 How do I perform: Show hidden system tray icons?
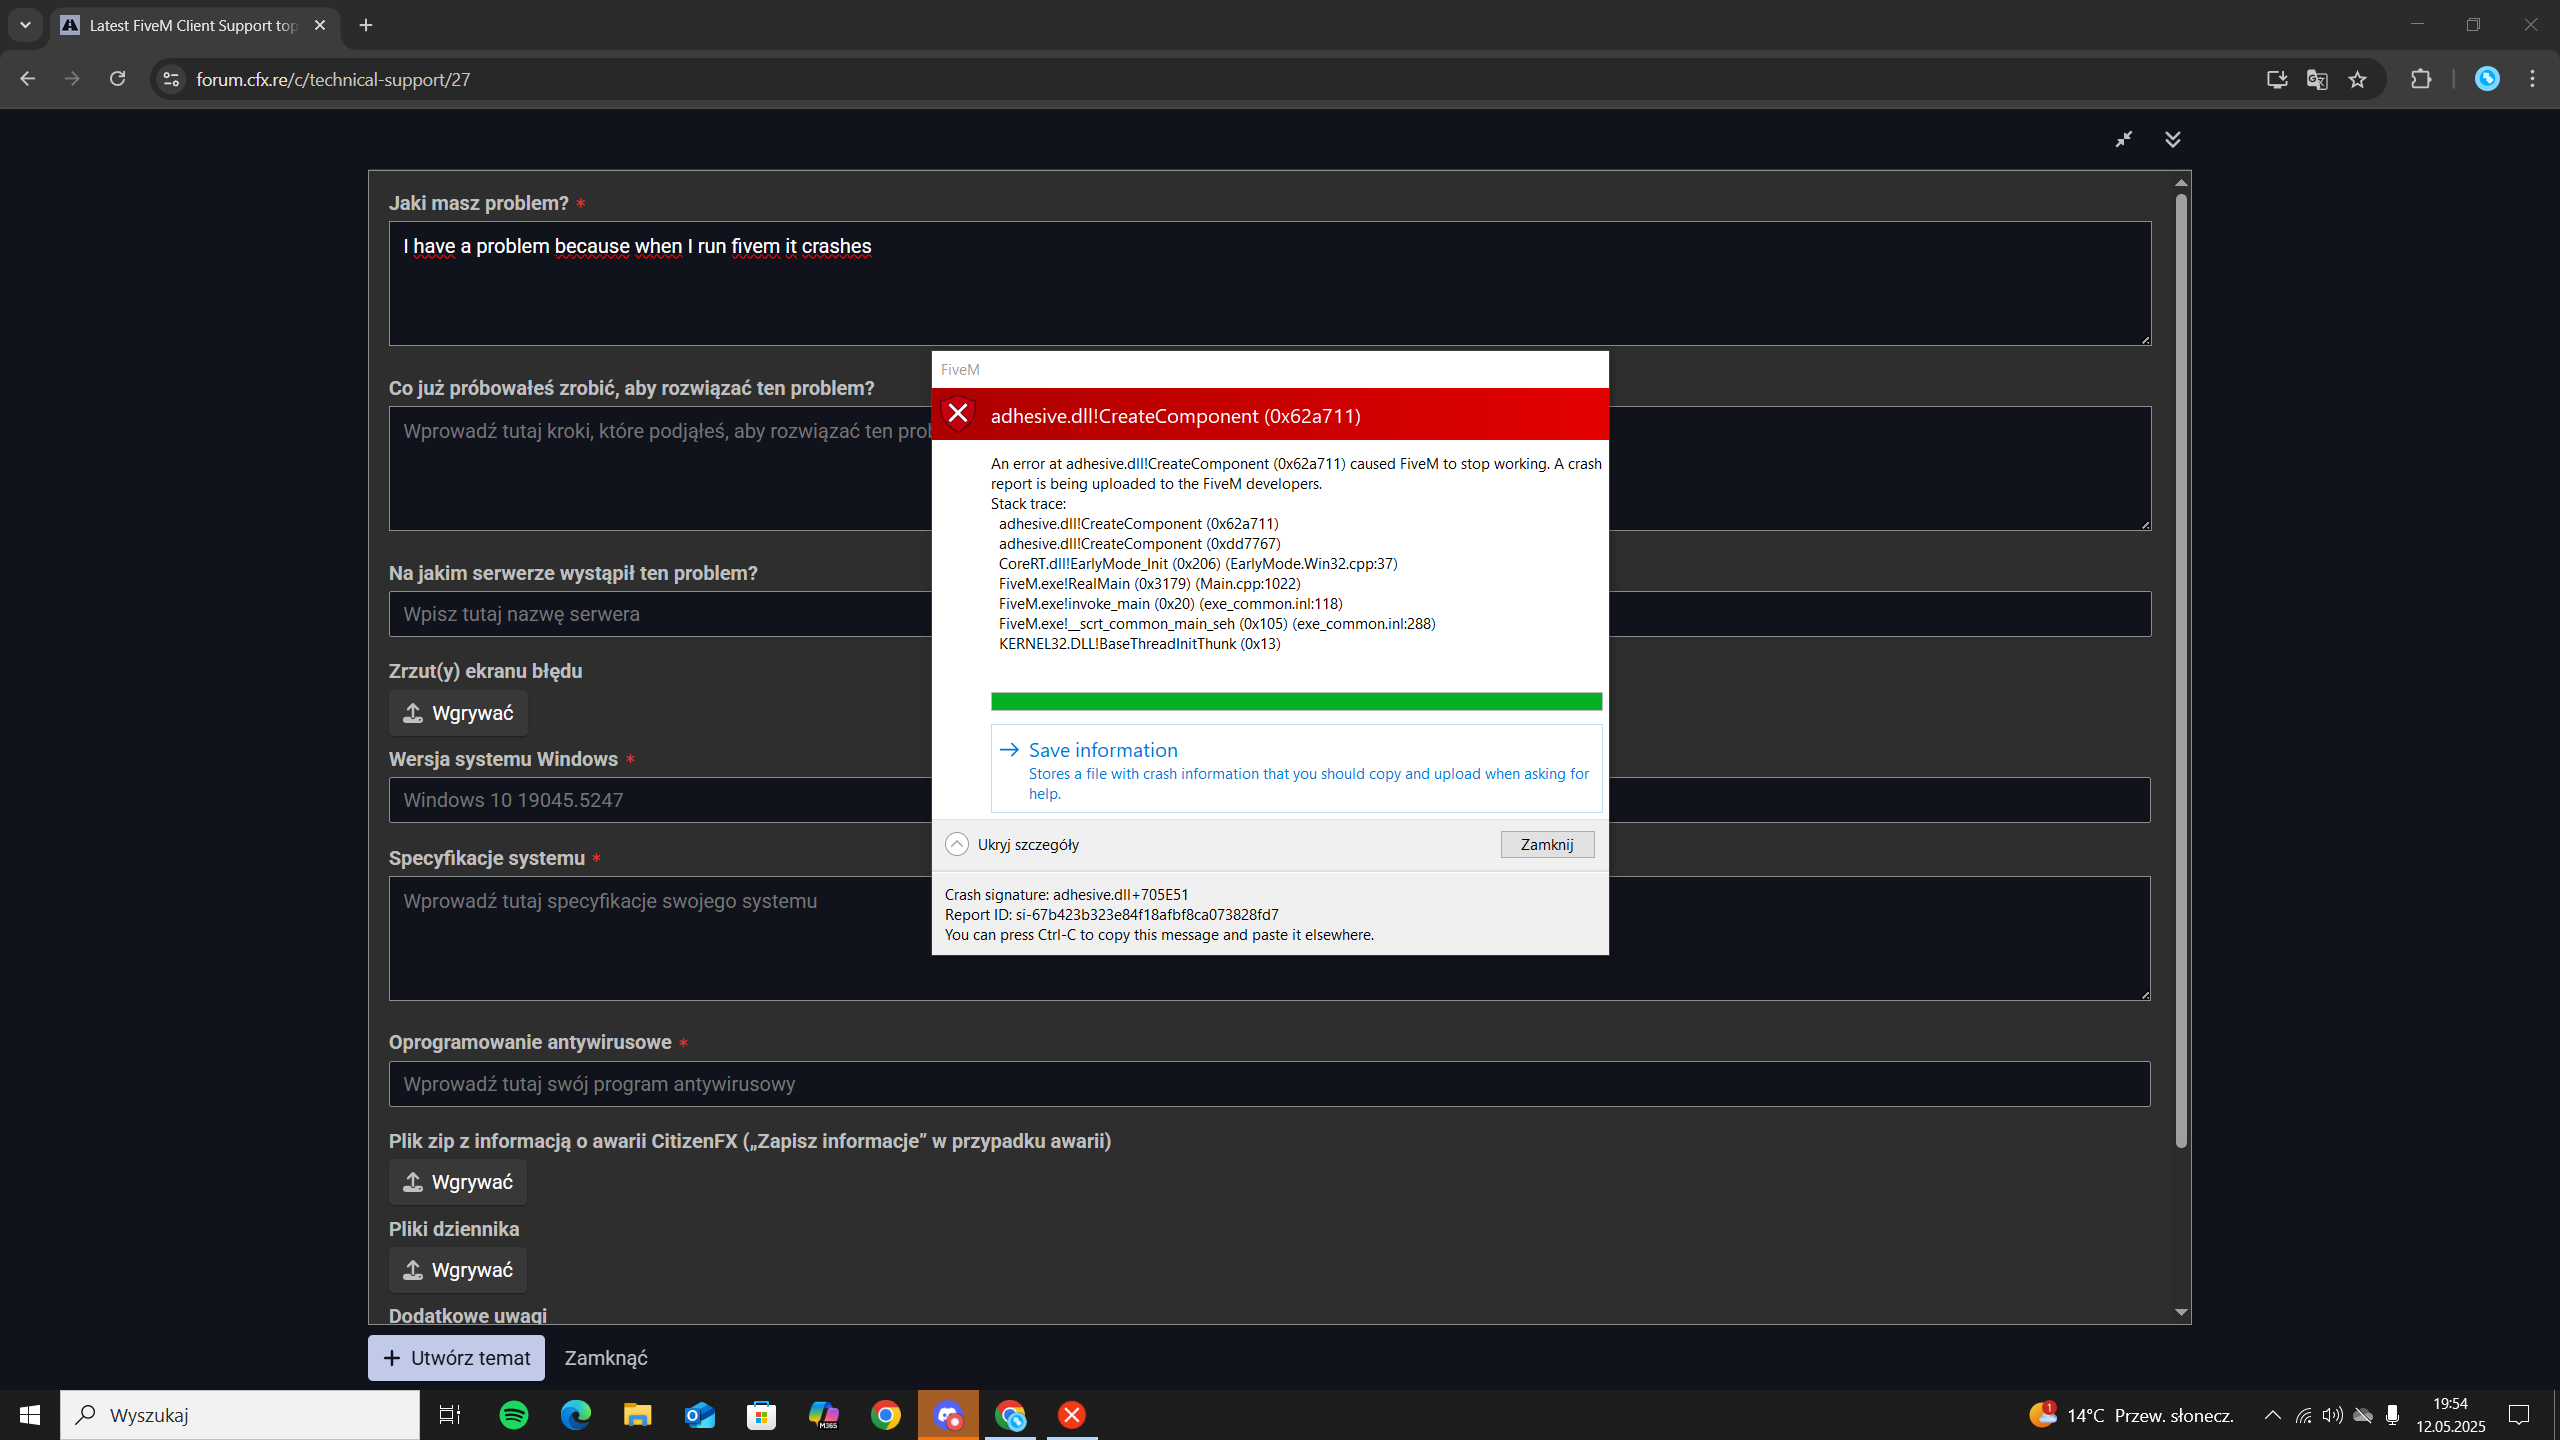2273,1415
